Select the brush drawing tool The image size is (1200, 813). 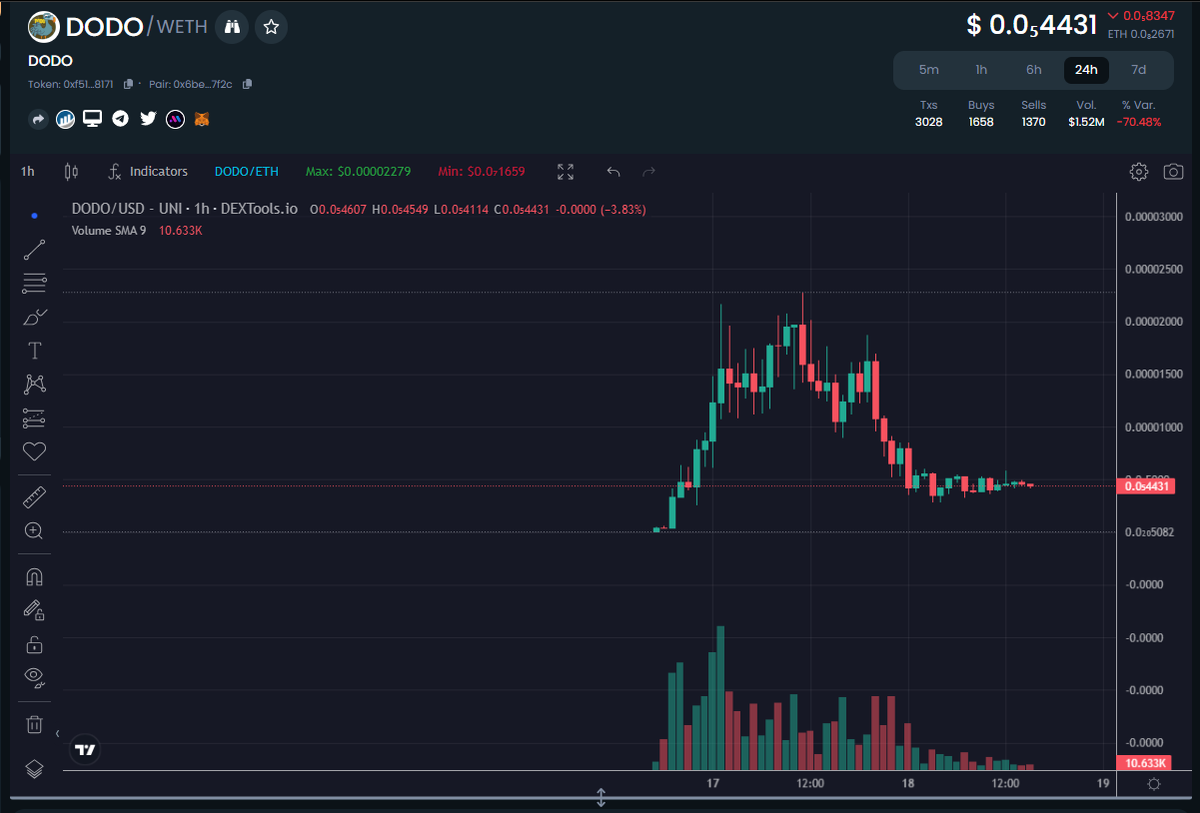[x=34, y=317]
